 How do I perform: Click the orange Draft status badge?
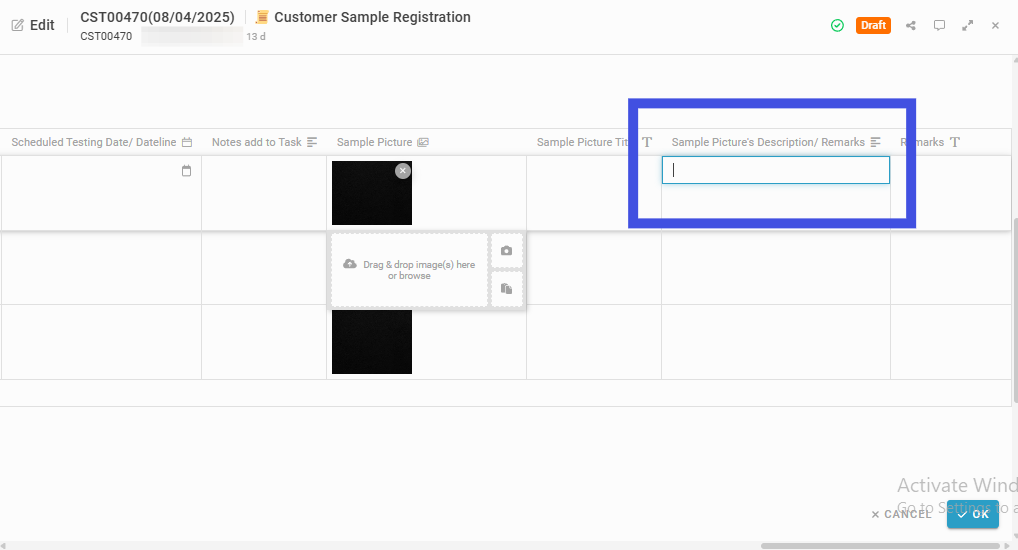[x=873, y=25]
